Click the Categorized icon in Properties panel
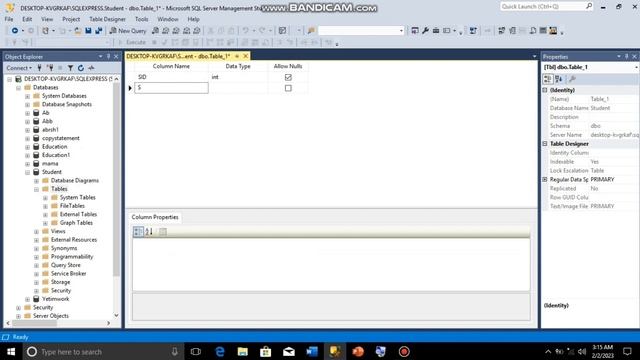 [x=548, y=79]
